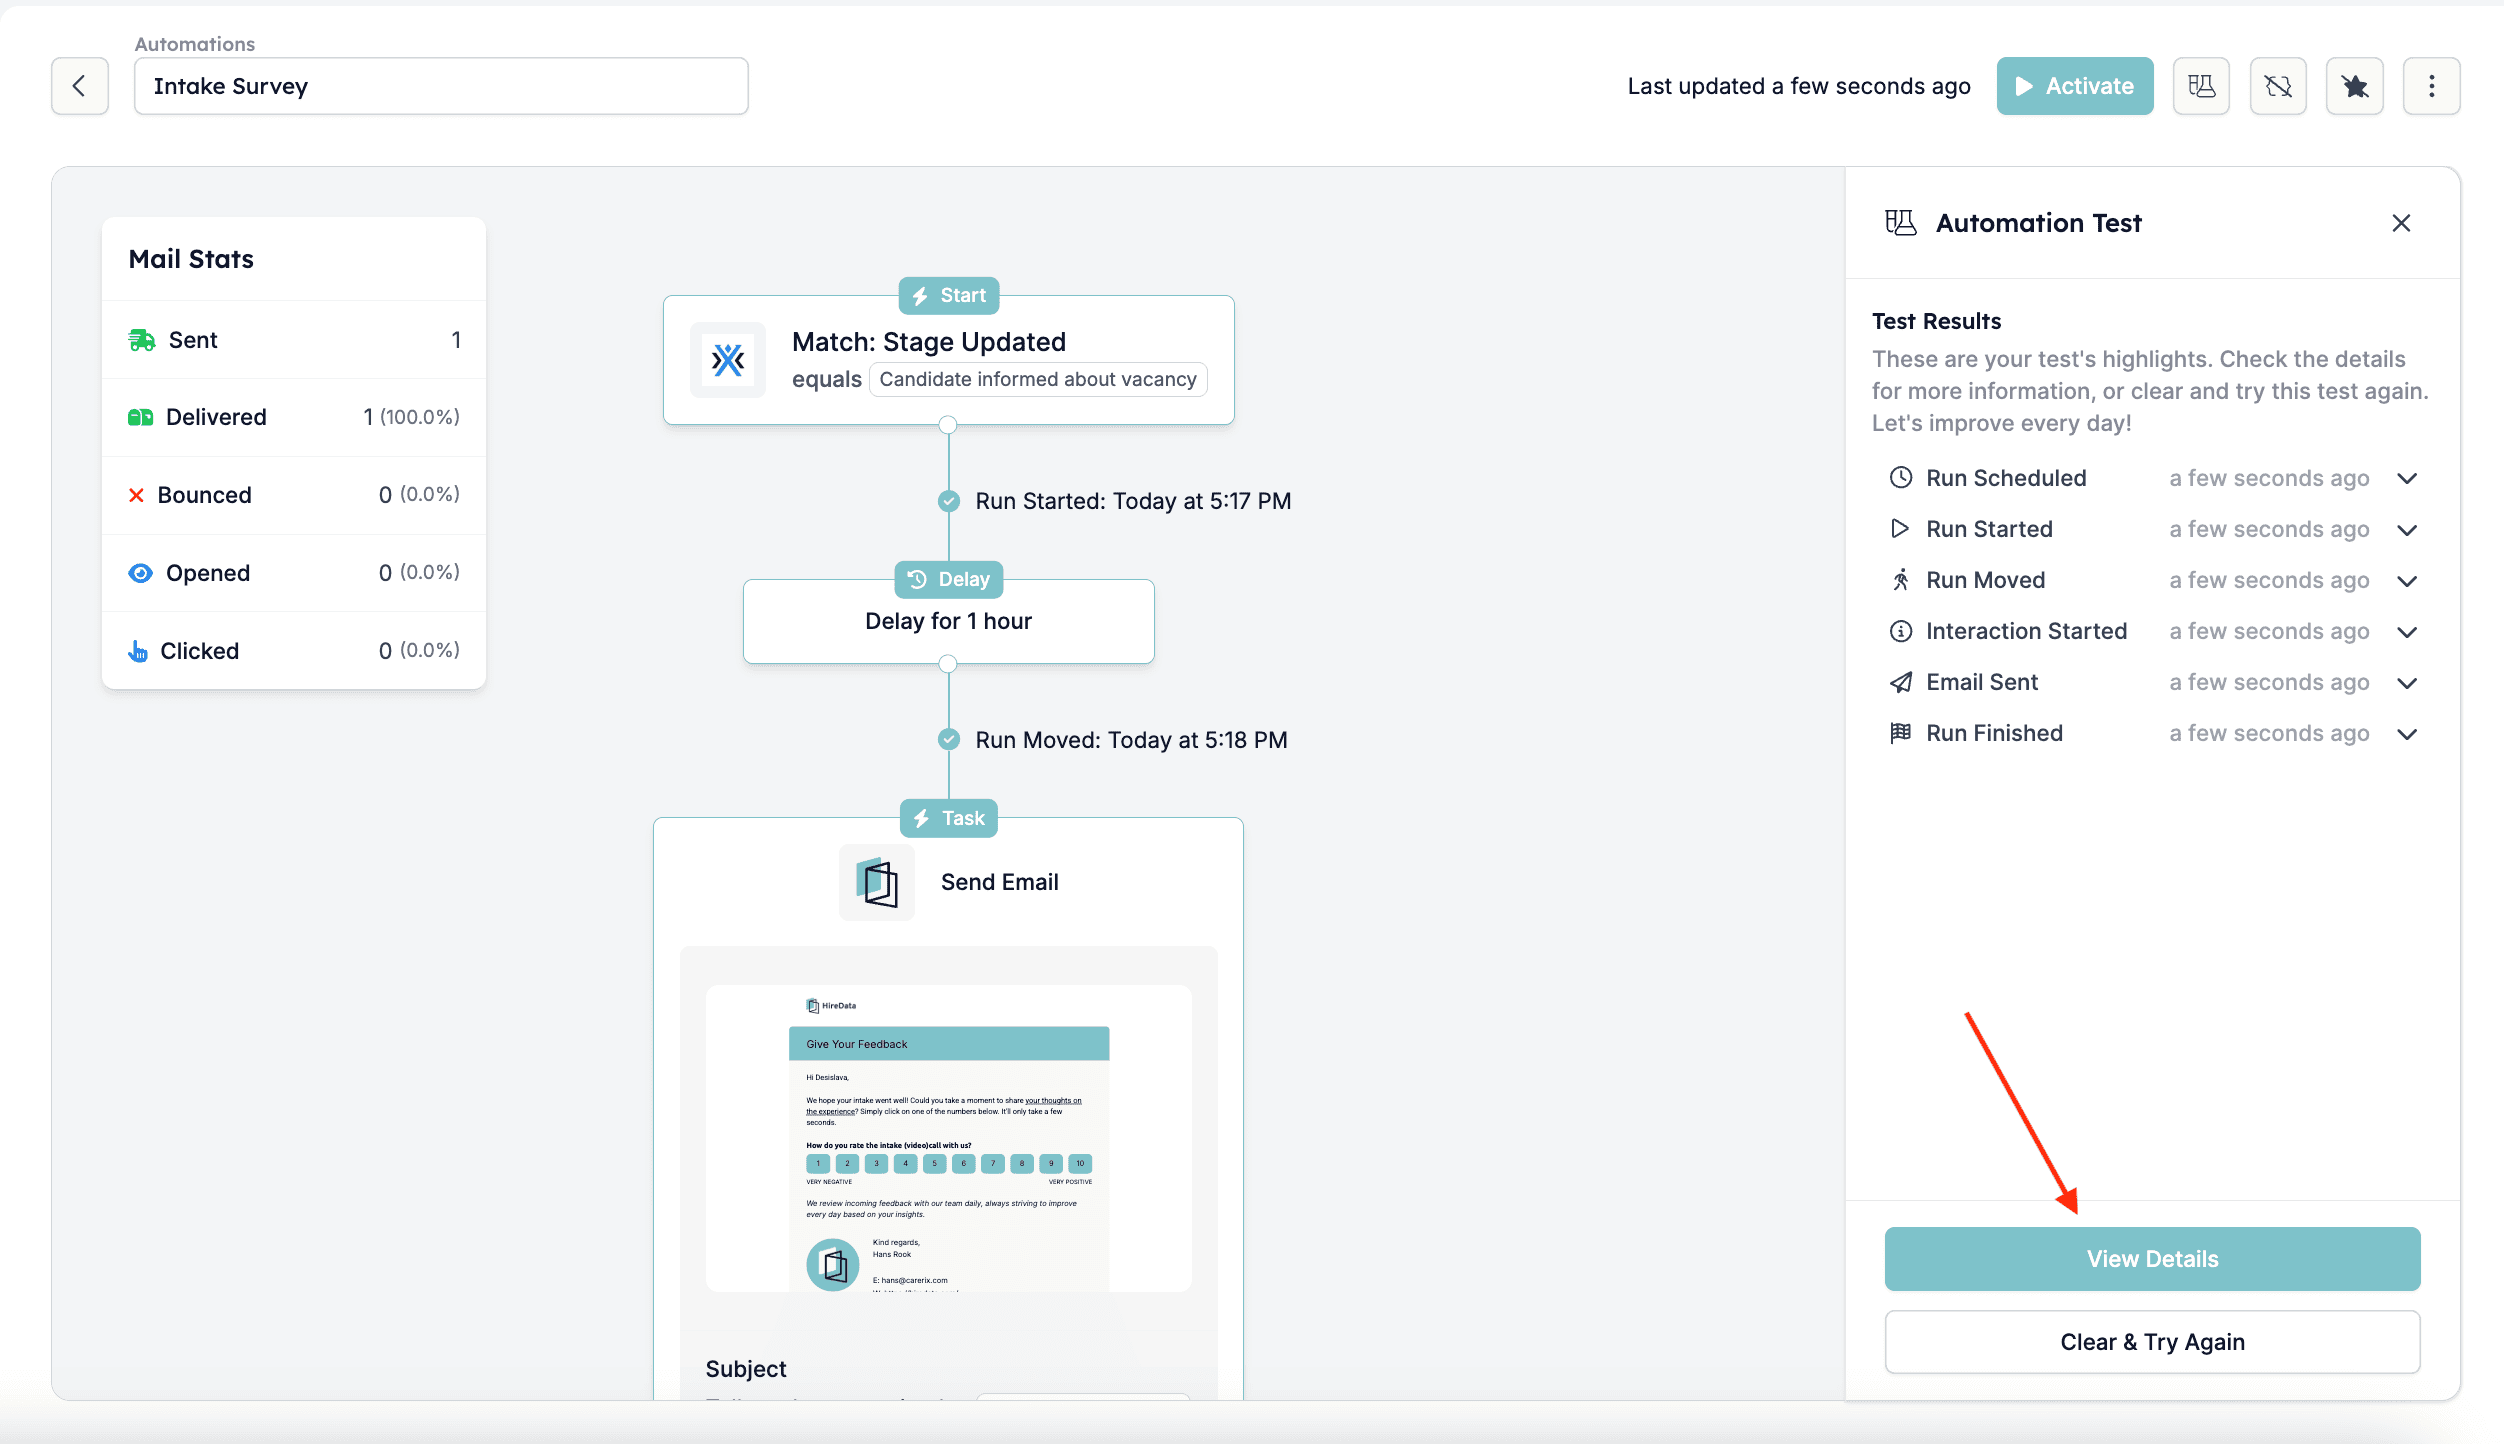
Task: Click Last updated a few seconds ago text
Action: 1799,86
